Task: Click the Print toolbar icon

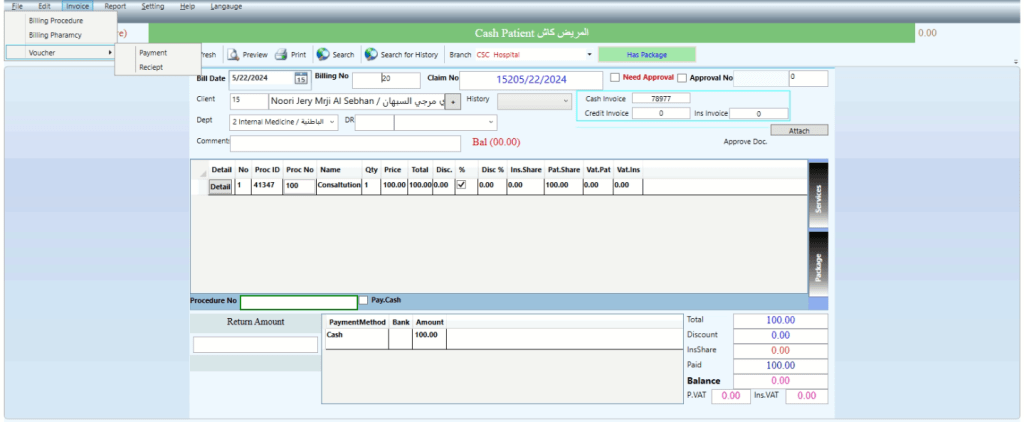Action: pyautogui.click(x=282, y=55)
